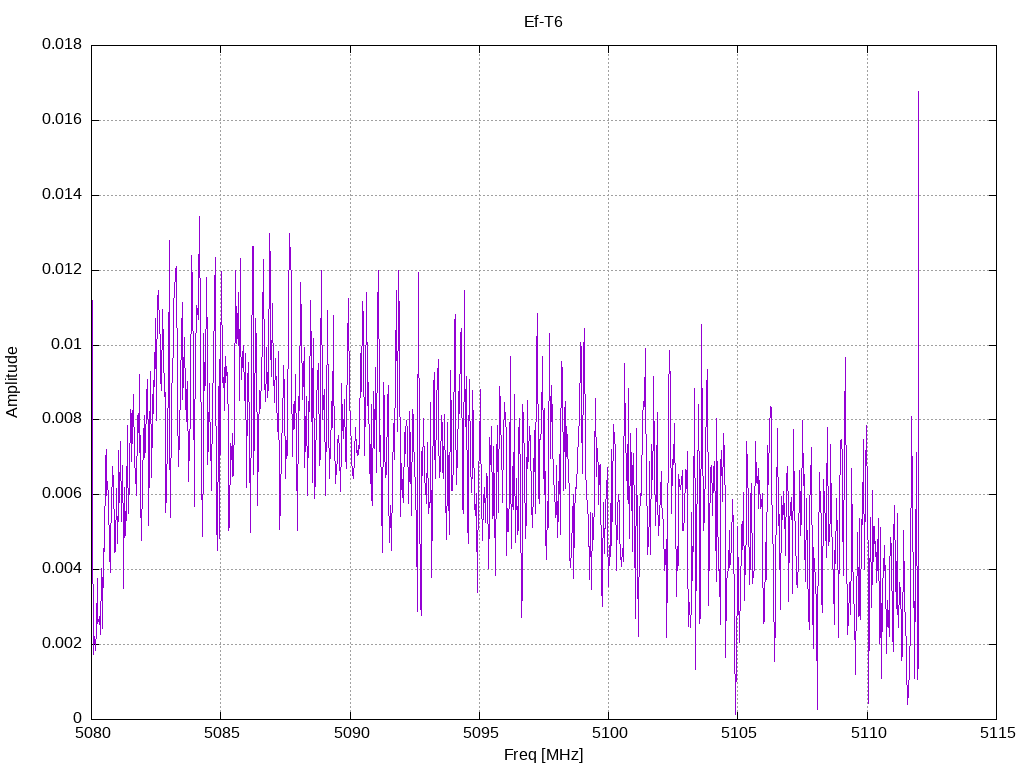The width and height of the screenshot is (1024, 768).
Task: Click the y-axis tick value 0.008
Action: (62, 418)
